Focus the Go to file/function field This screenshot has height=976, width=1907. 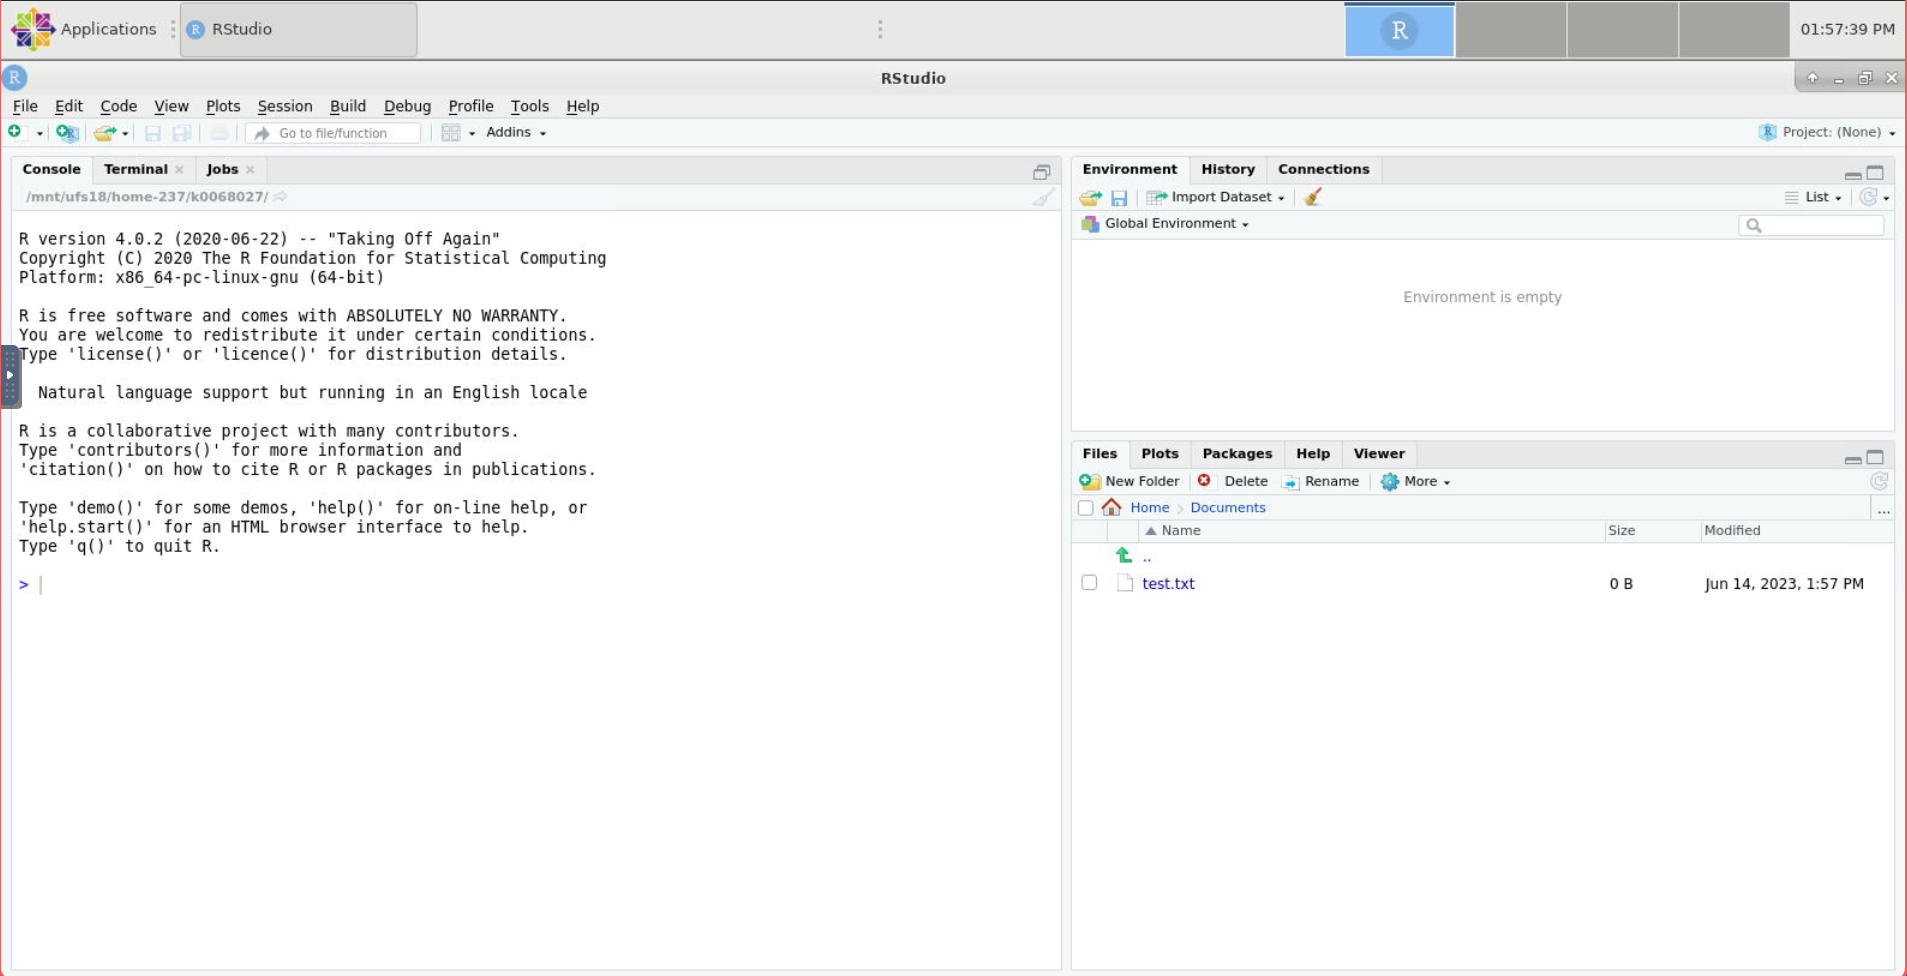pyautogui.click(x=333, y=133)
